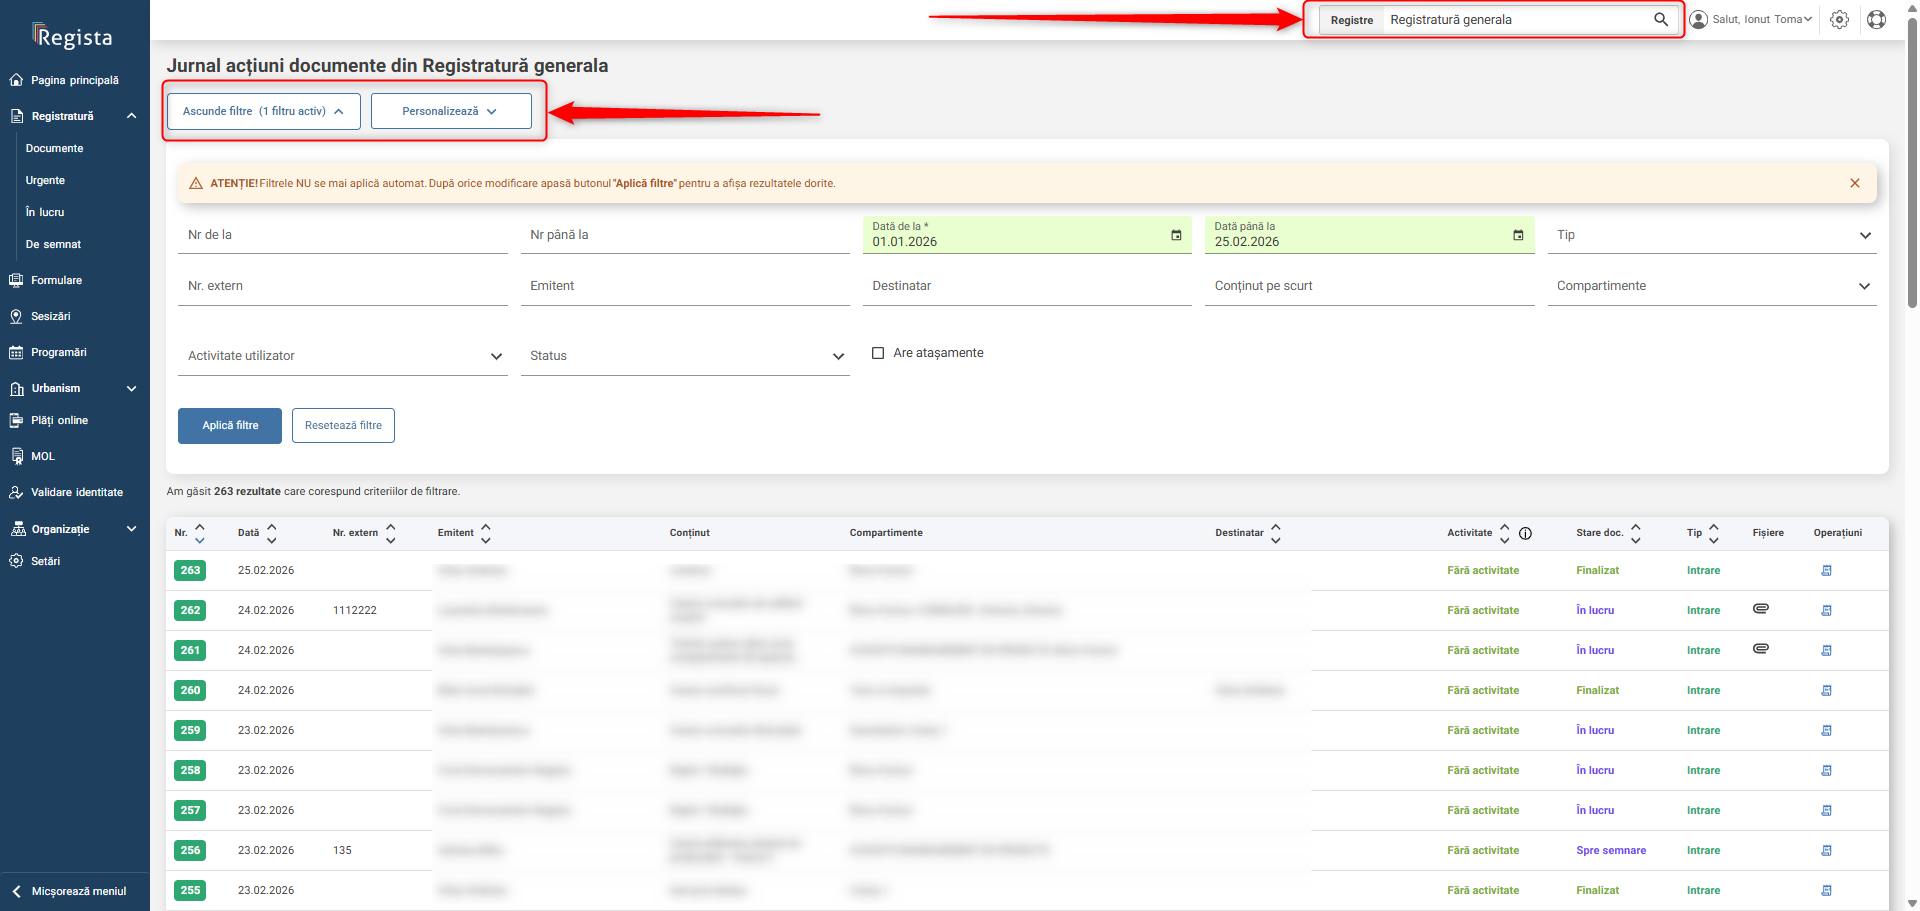The height and width of the screenshot is (911, 1920).
Task: Click the Resetează filtre button
Action: 343,425
